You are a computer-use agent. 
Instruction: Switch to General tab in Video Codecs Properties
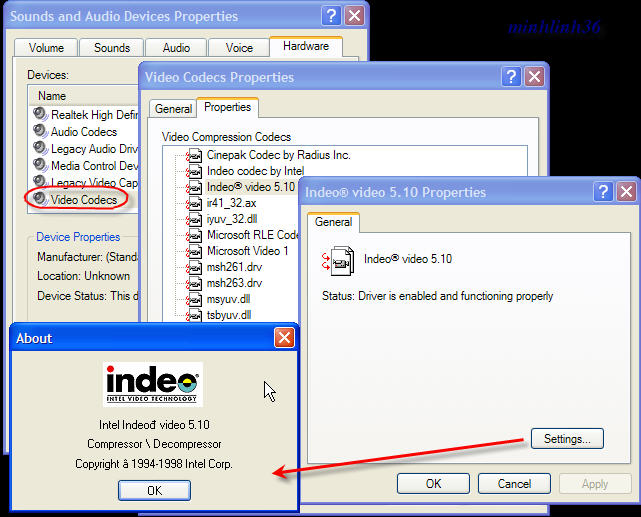(x=173, y=109)
